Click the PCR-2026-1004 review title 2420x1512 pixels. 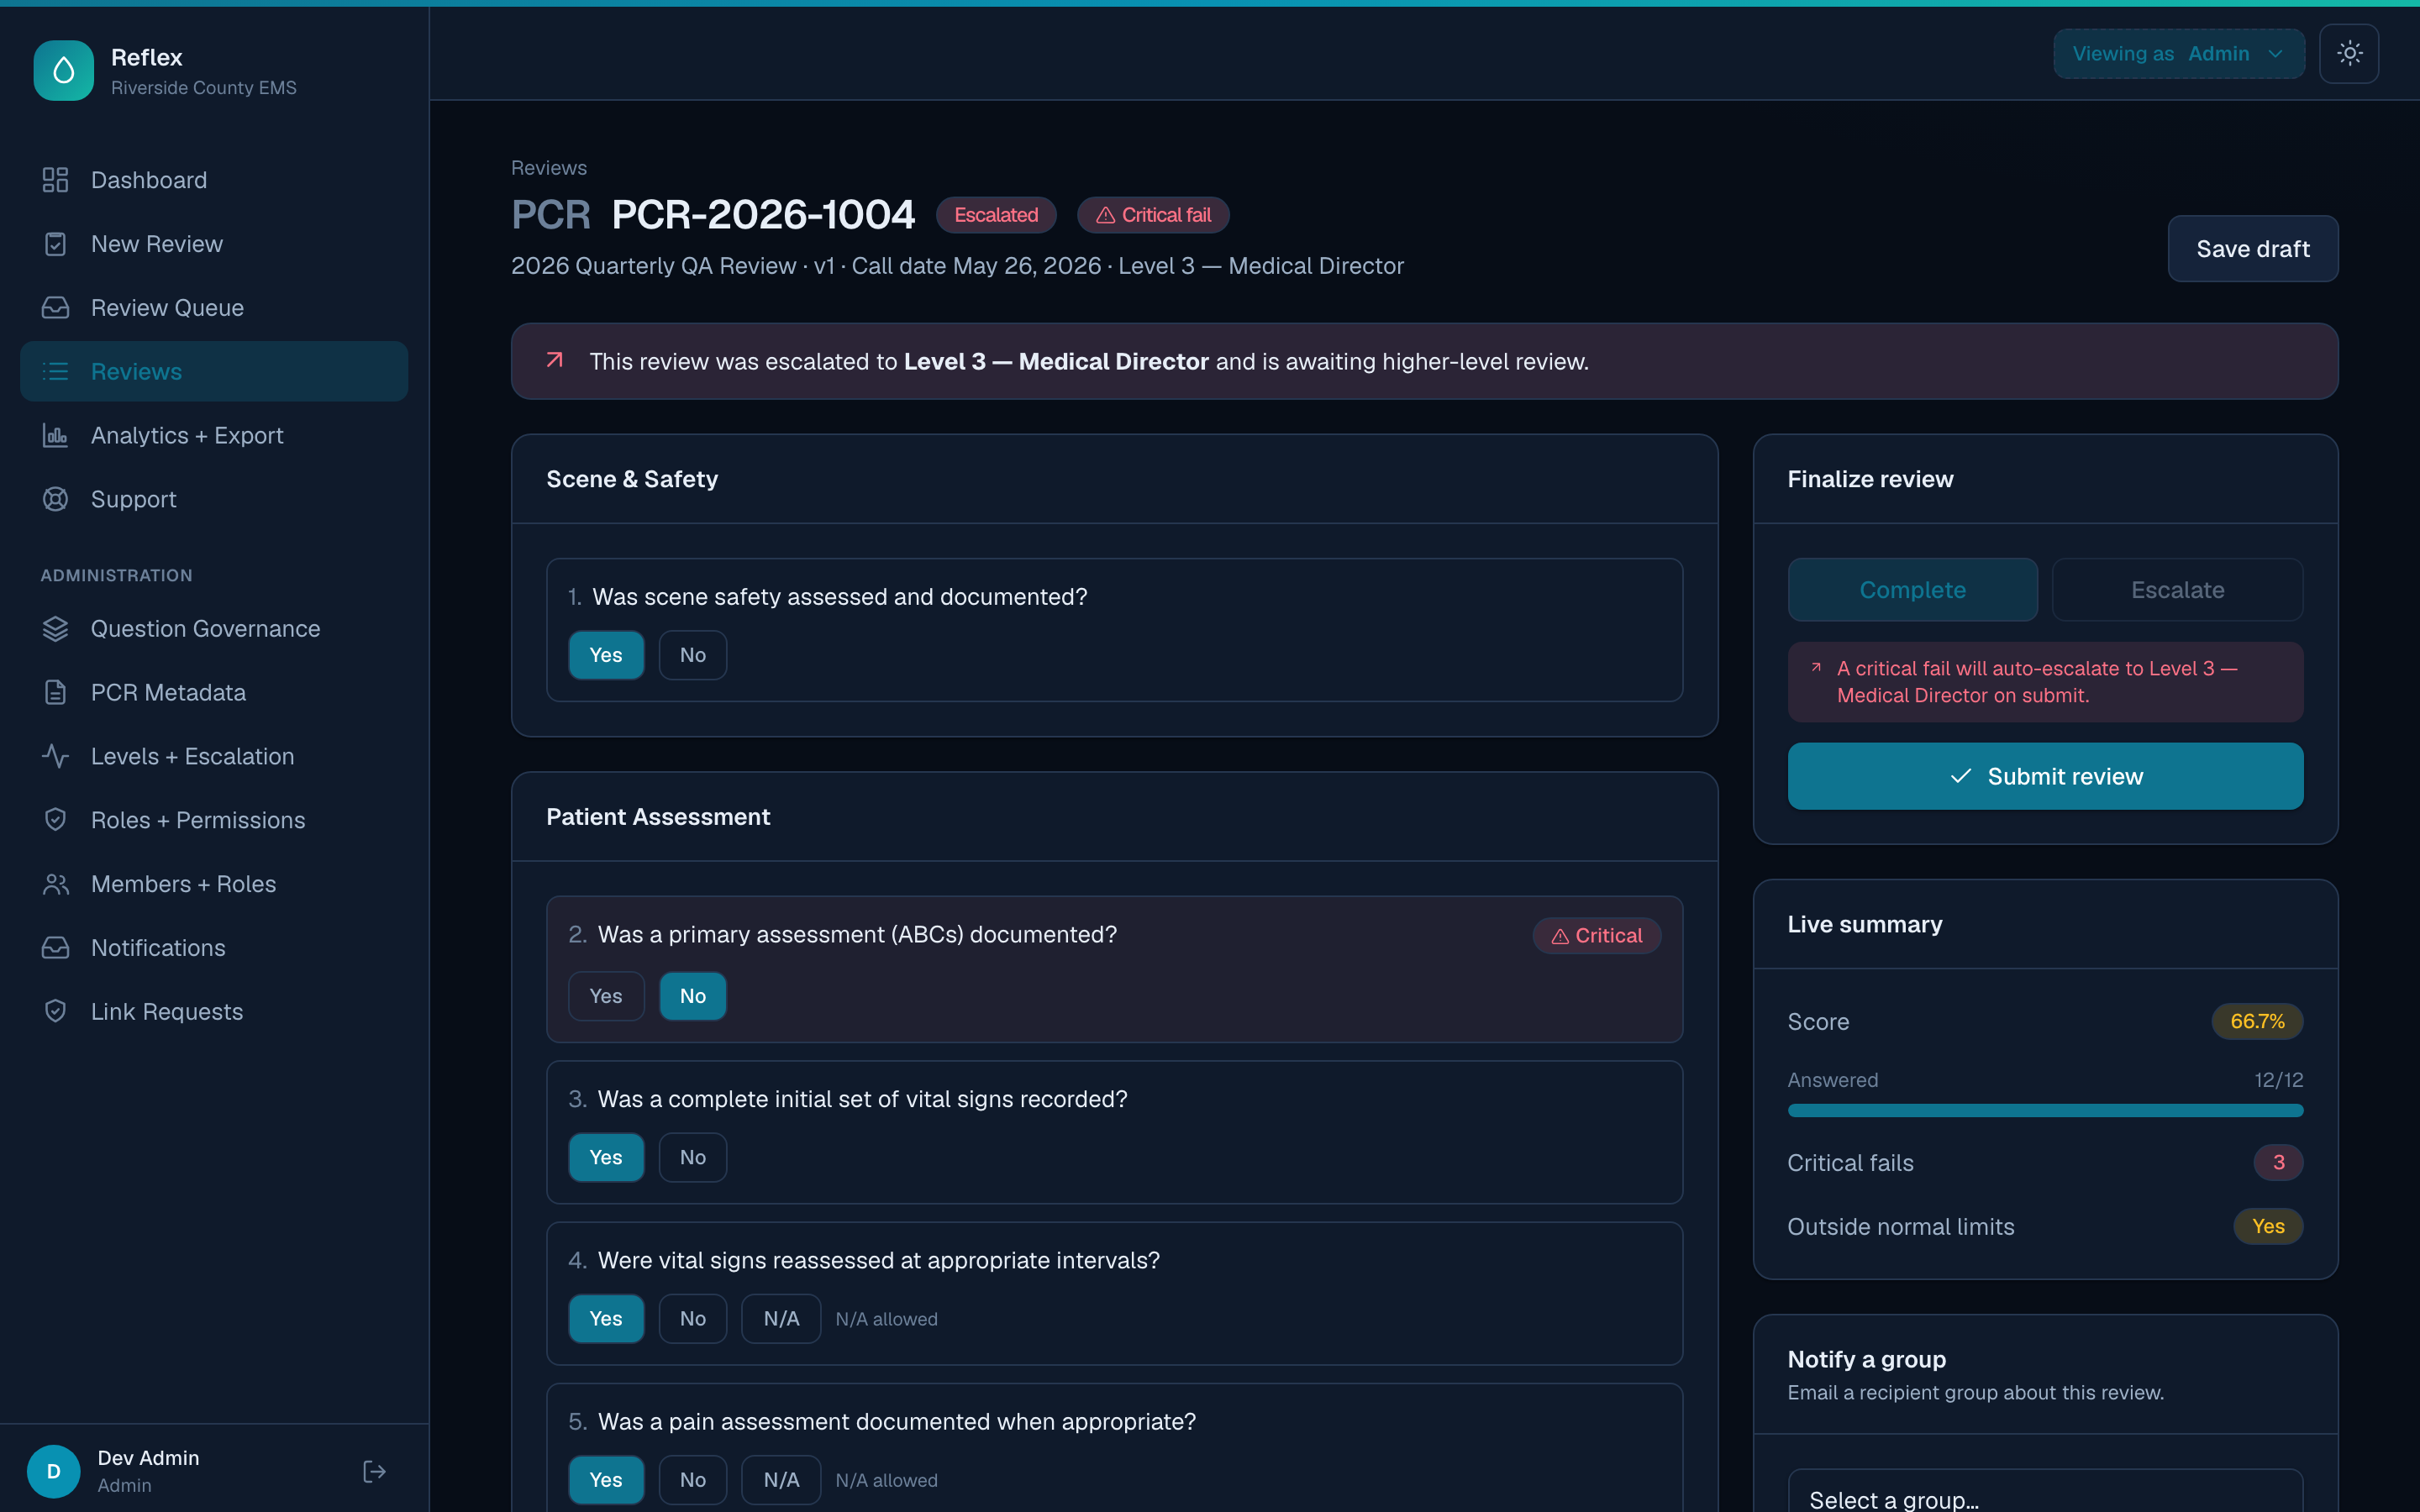pyautogui.click(x=763, y=215)
